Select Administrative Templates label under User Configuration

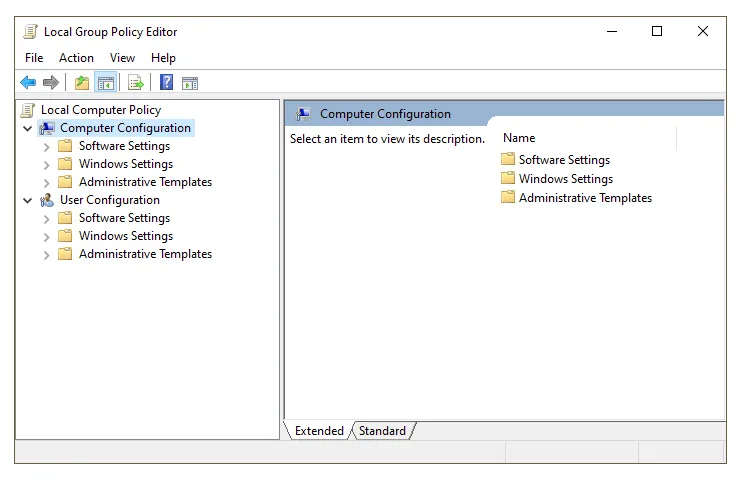[x=145, y=255]
